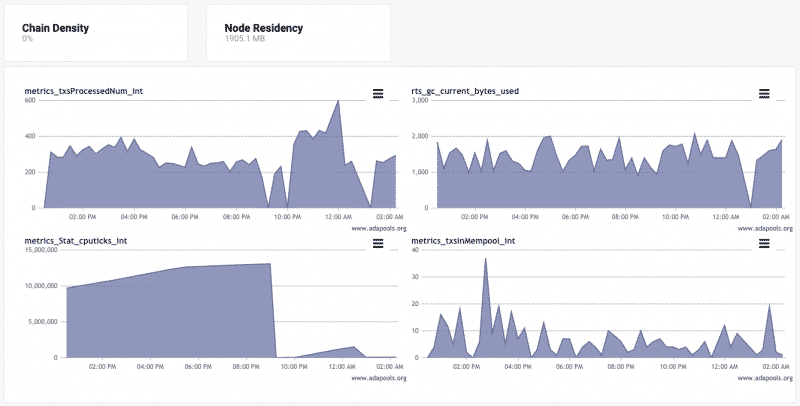Click the tallest spike in txsInMempool chart

tap(485, 259)
